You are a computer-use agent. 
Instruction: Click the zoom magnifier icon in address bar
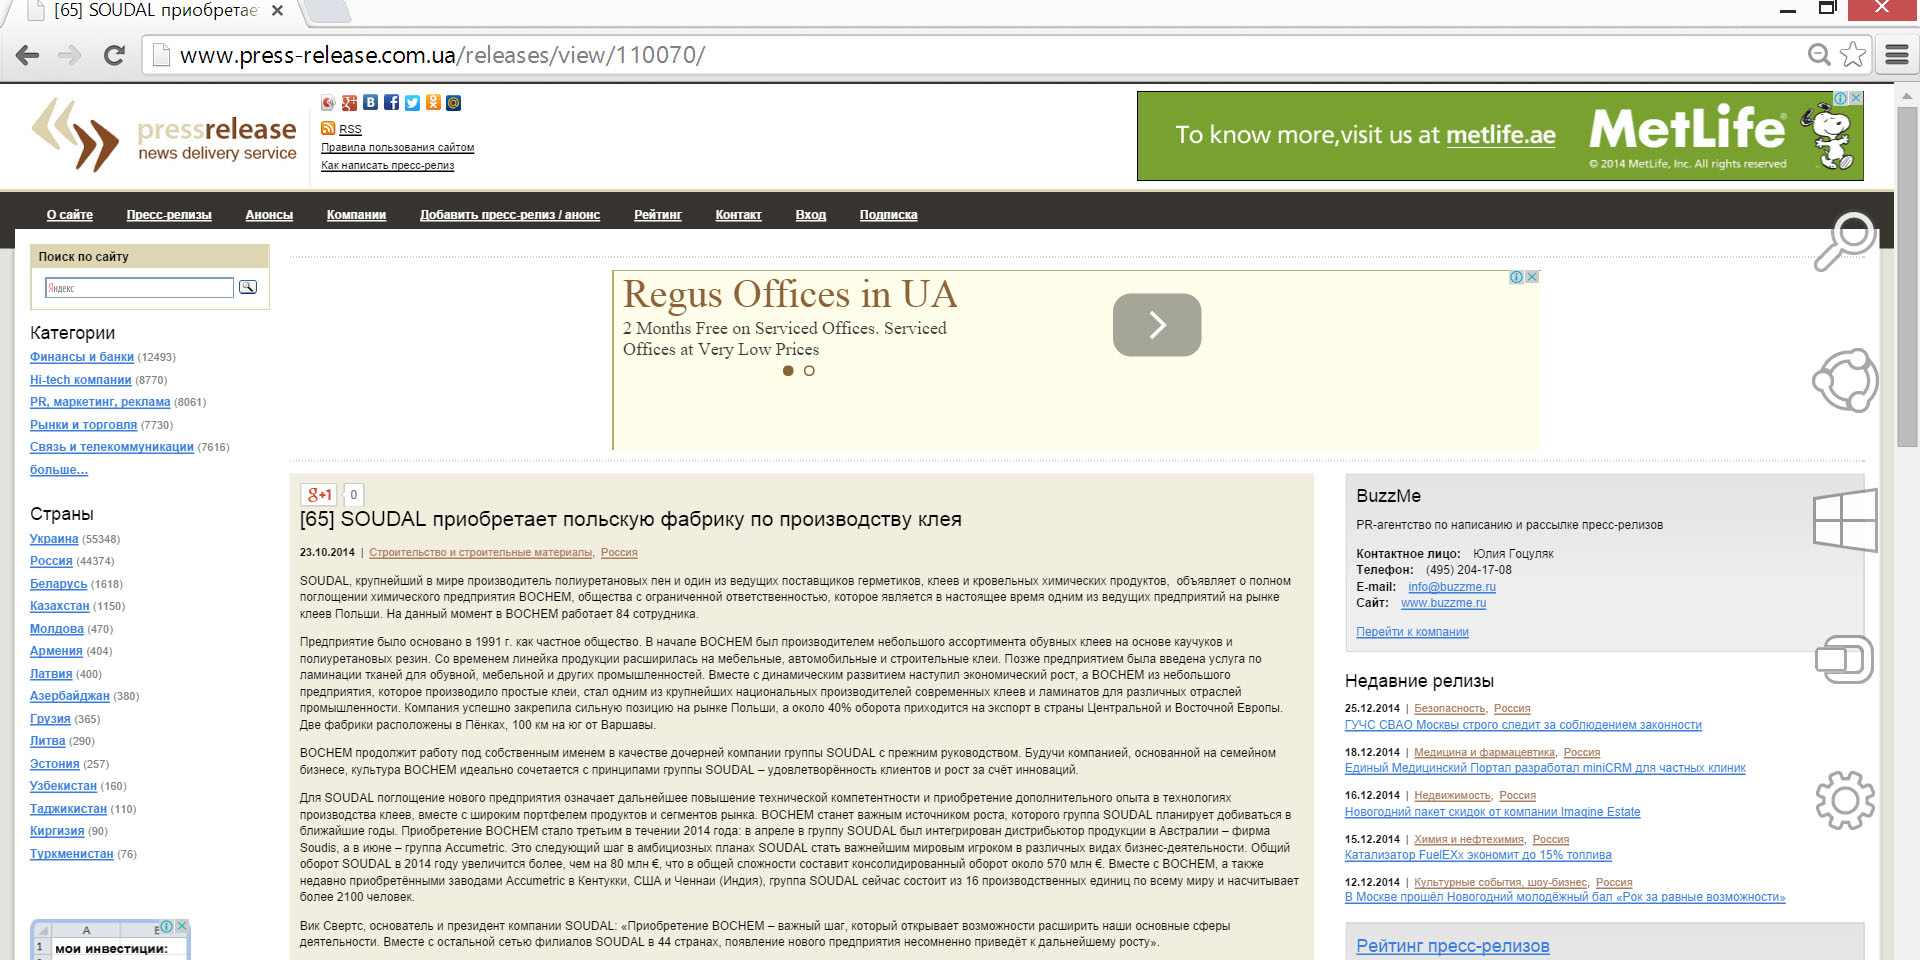point(1819,54)
